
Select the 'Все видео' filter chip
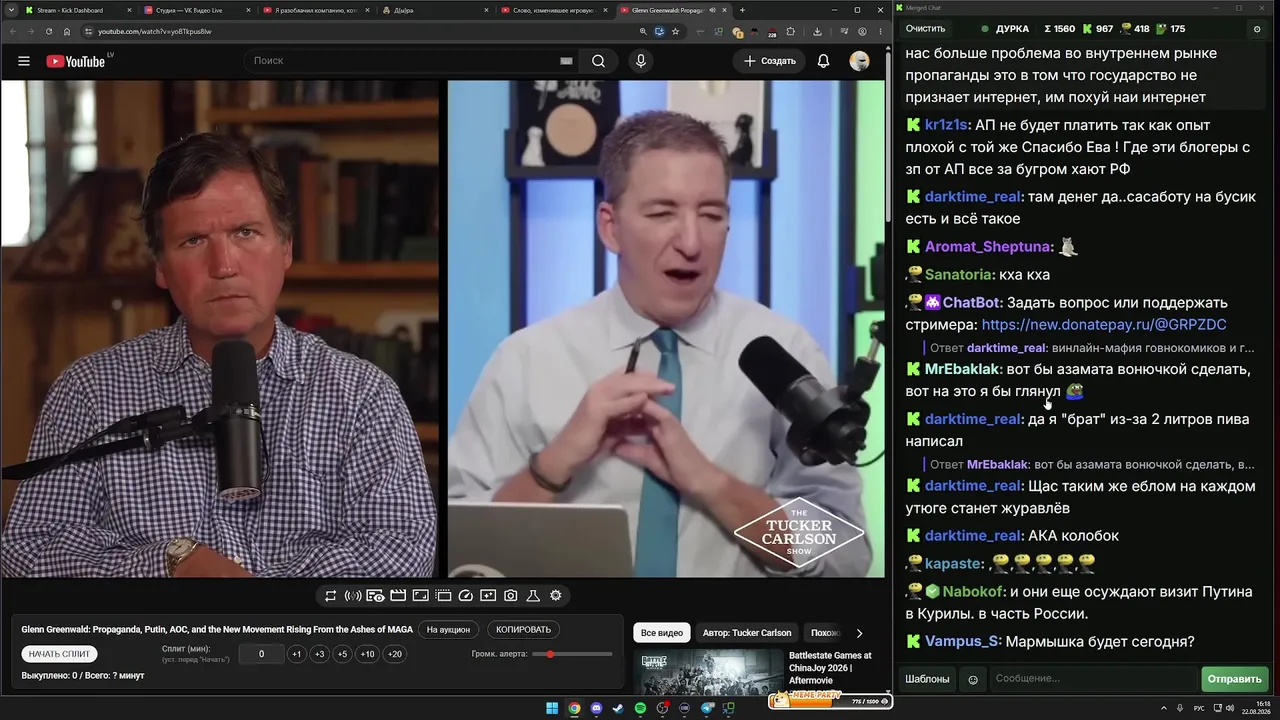click(662, 633)
